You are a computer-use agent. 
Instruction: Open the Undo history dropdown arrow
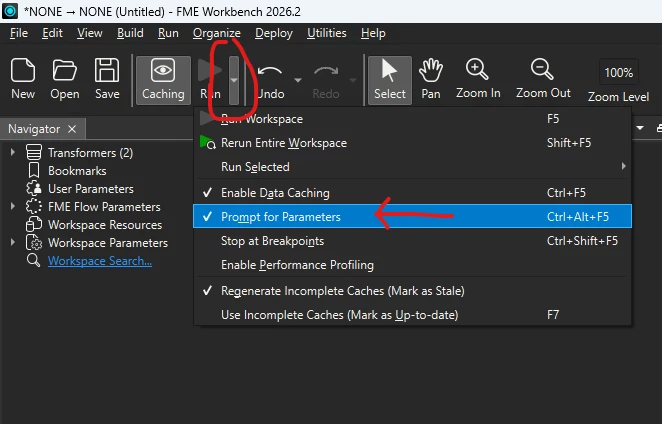click(298, 80)
